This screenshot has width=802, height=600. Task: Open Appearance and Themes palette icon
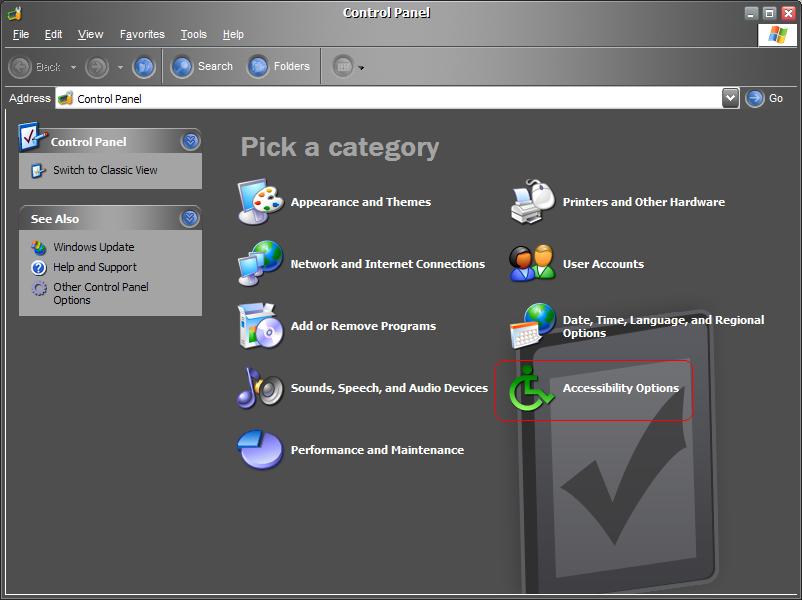point(260,202)
